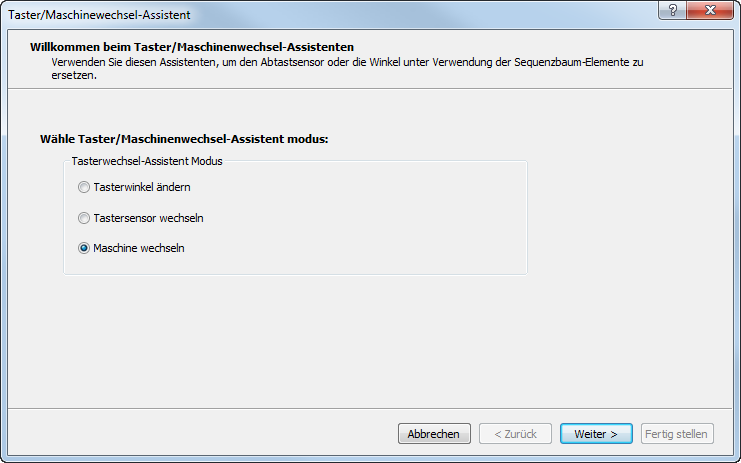This screenshot has height=463, width=741.
Task: Click the blank footer area left of Abbrechen
Action: point(200,434)
